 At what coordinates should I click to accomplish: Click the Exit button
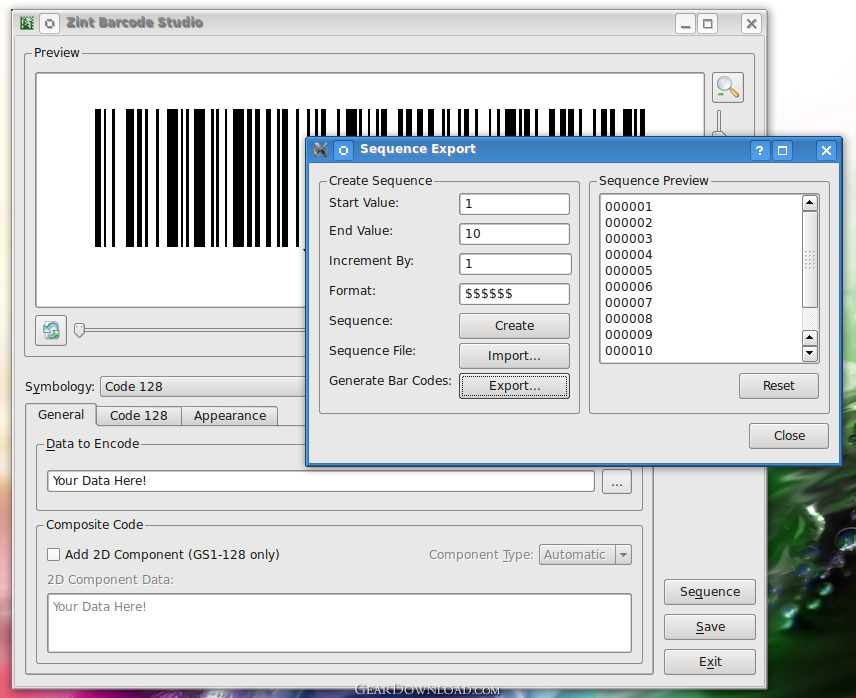pos(710,662)
